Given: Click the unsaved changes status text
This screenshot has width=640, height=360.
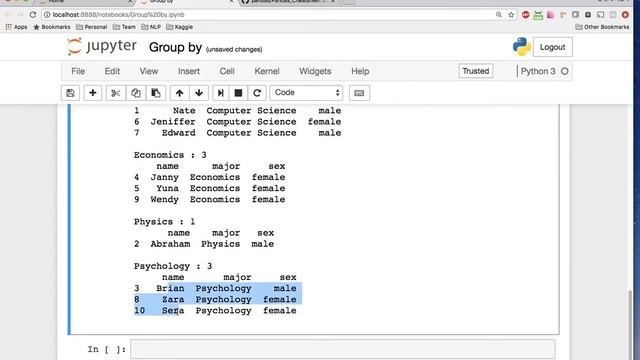Looking at the screenshot, I should (x=234, y=49).
